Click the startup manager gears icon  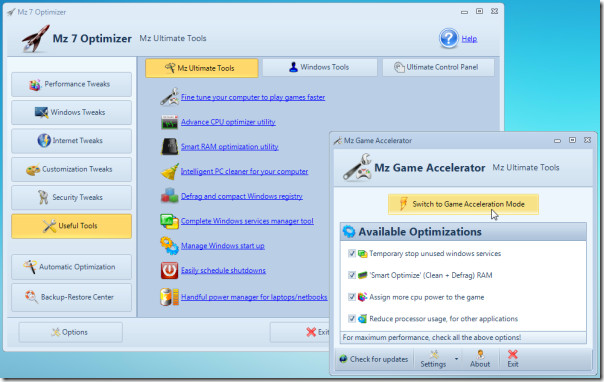coord(169,245)
